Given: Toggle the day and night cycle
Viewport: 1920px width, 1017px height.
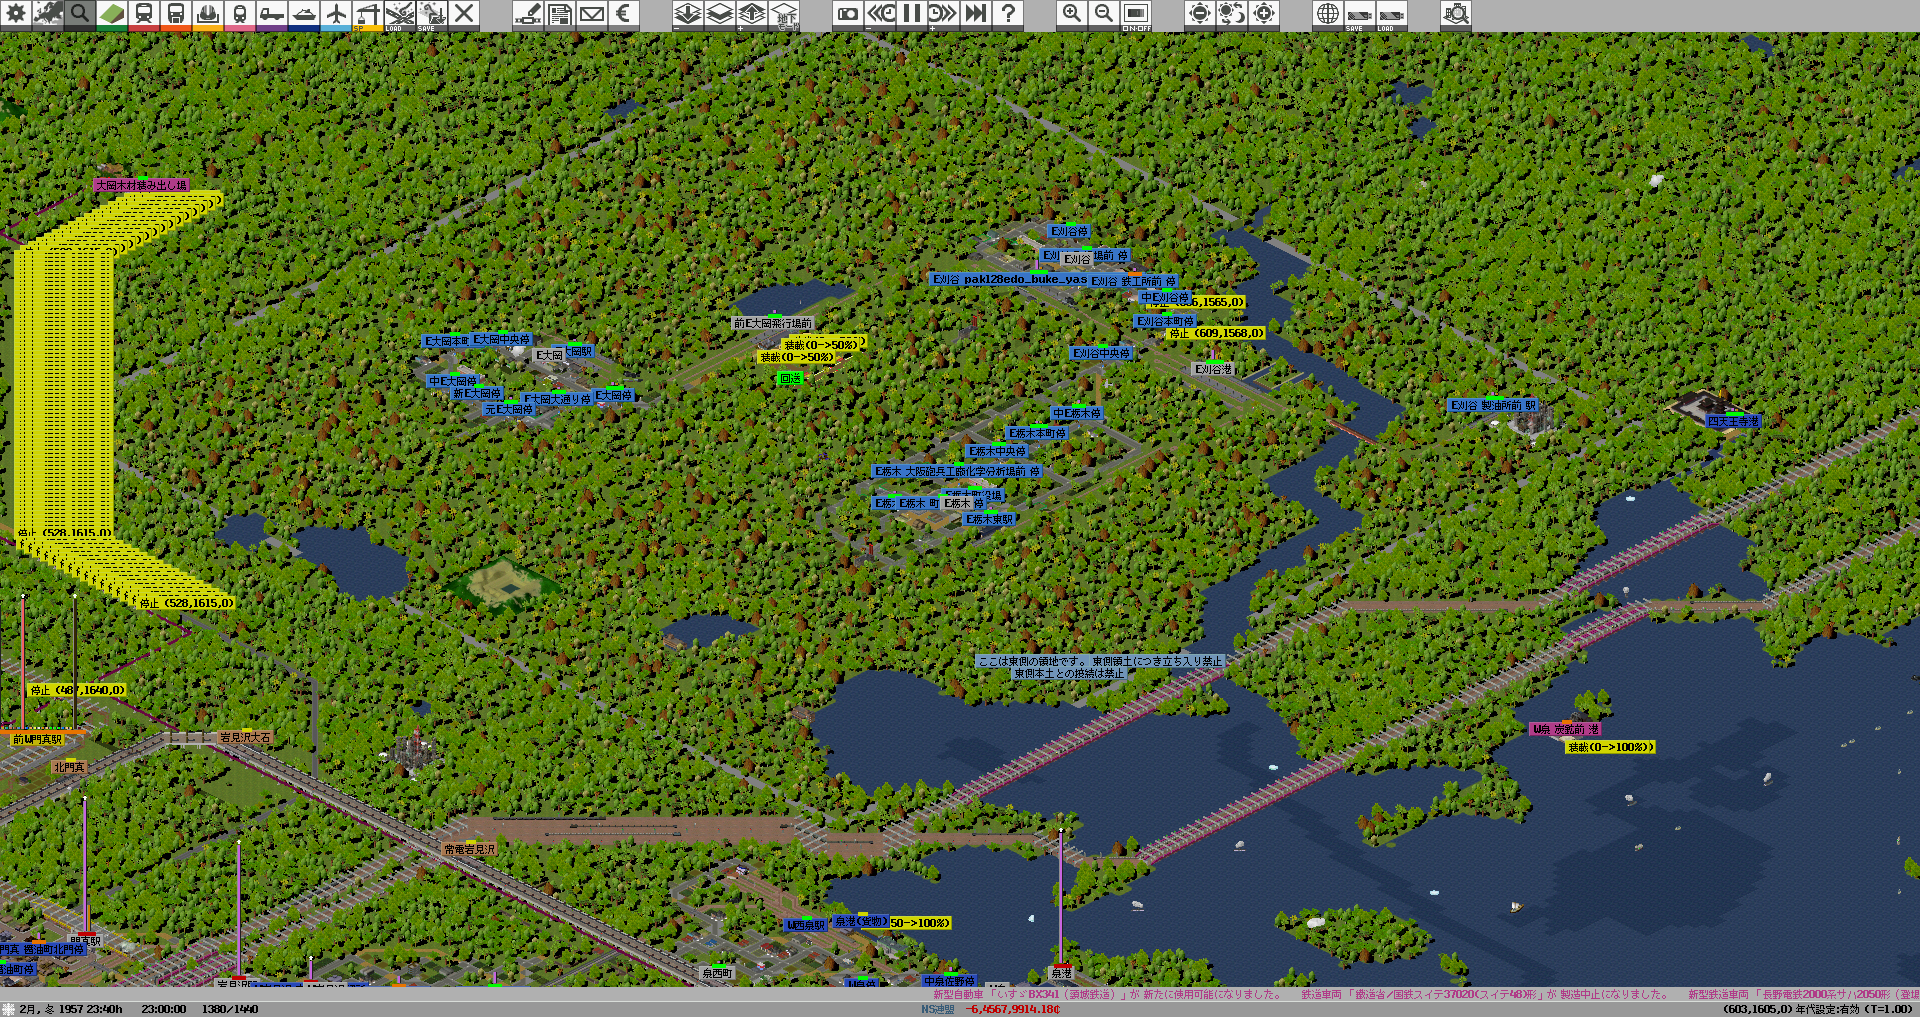Looking at the screenshot, I should [1232, 14].
